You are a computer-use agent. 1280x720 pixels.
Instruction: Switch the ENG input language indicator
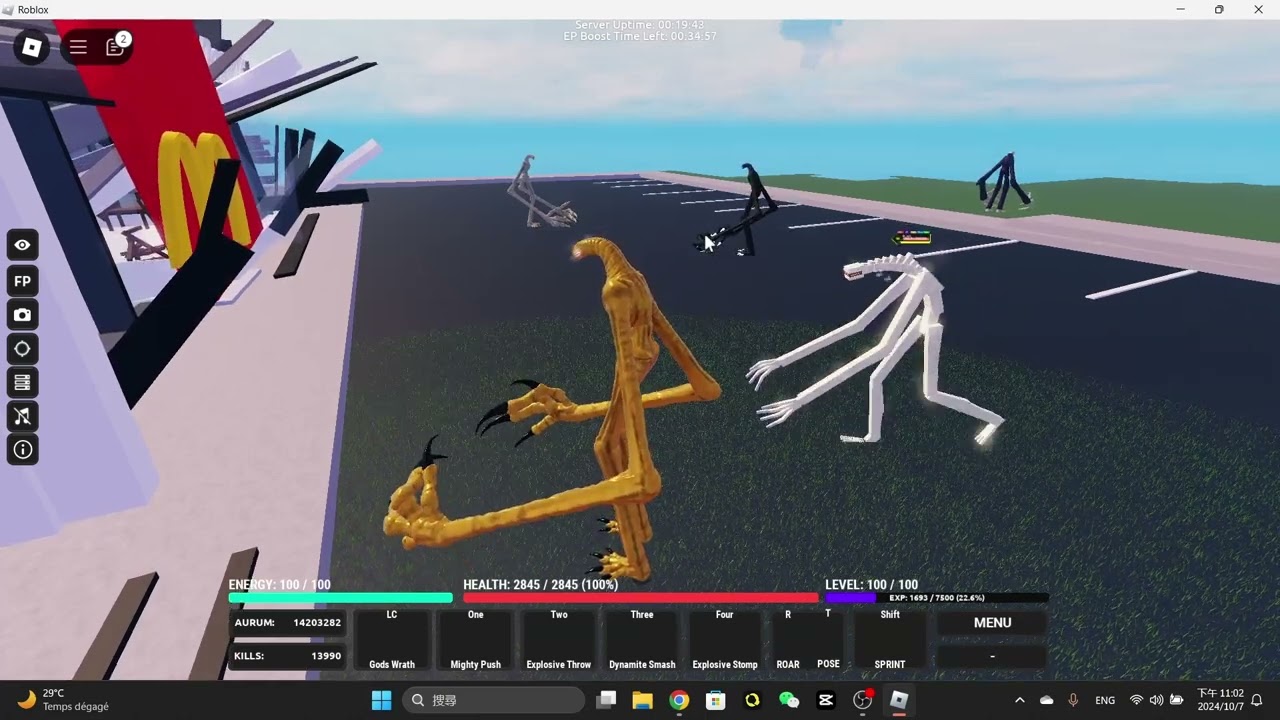tap(1105, 700)
